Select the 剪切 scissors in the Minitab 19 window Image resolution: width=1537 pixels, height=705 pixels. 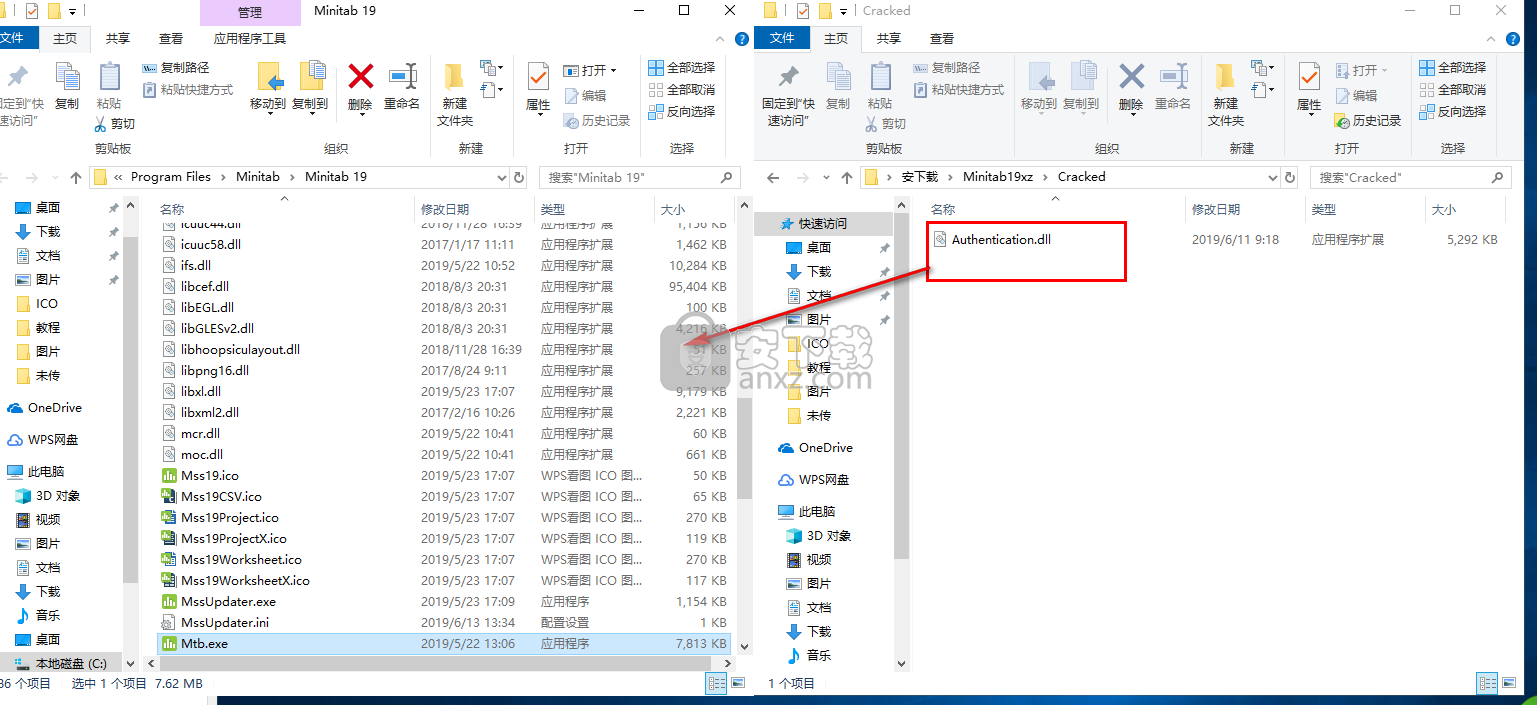click(115, 124)
